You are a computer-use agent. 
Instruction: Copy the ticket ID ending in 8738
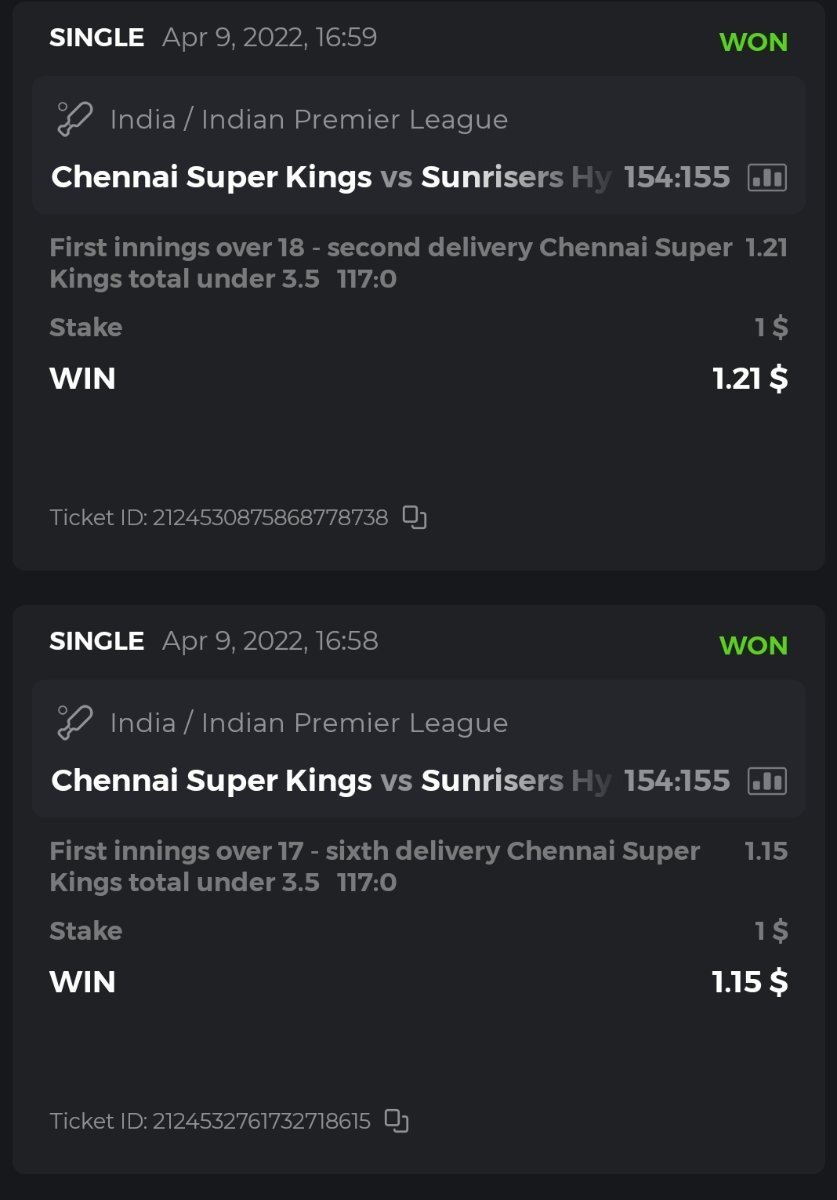point(414,517)
